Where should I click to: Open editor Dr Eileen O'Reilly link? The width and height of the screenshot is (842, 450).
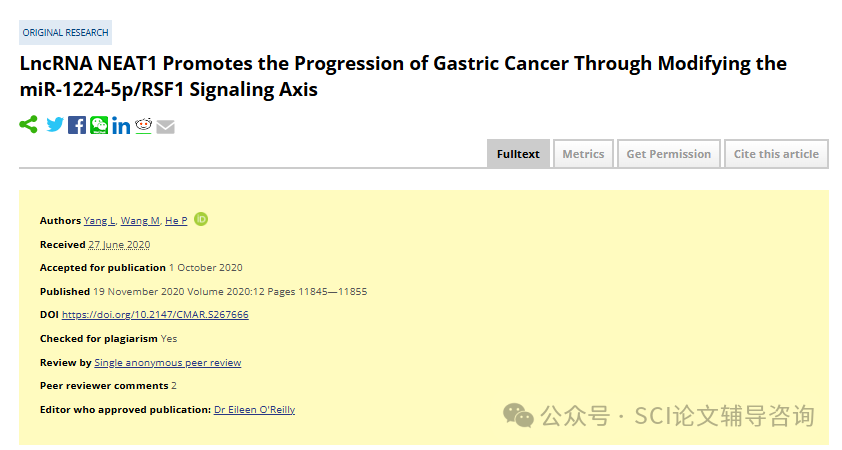255,410
